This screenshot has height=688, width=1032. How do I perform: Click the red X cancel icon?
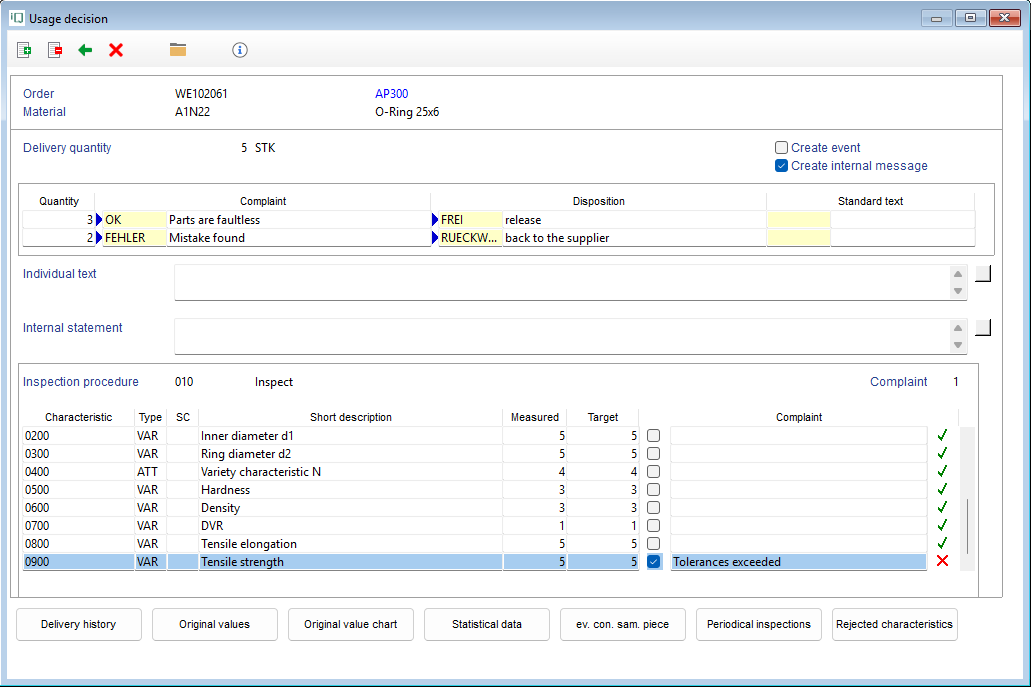tap(116, 50)
